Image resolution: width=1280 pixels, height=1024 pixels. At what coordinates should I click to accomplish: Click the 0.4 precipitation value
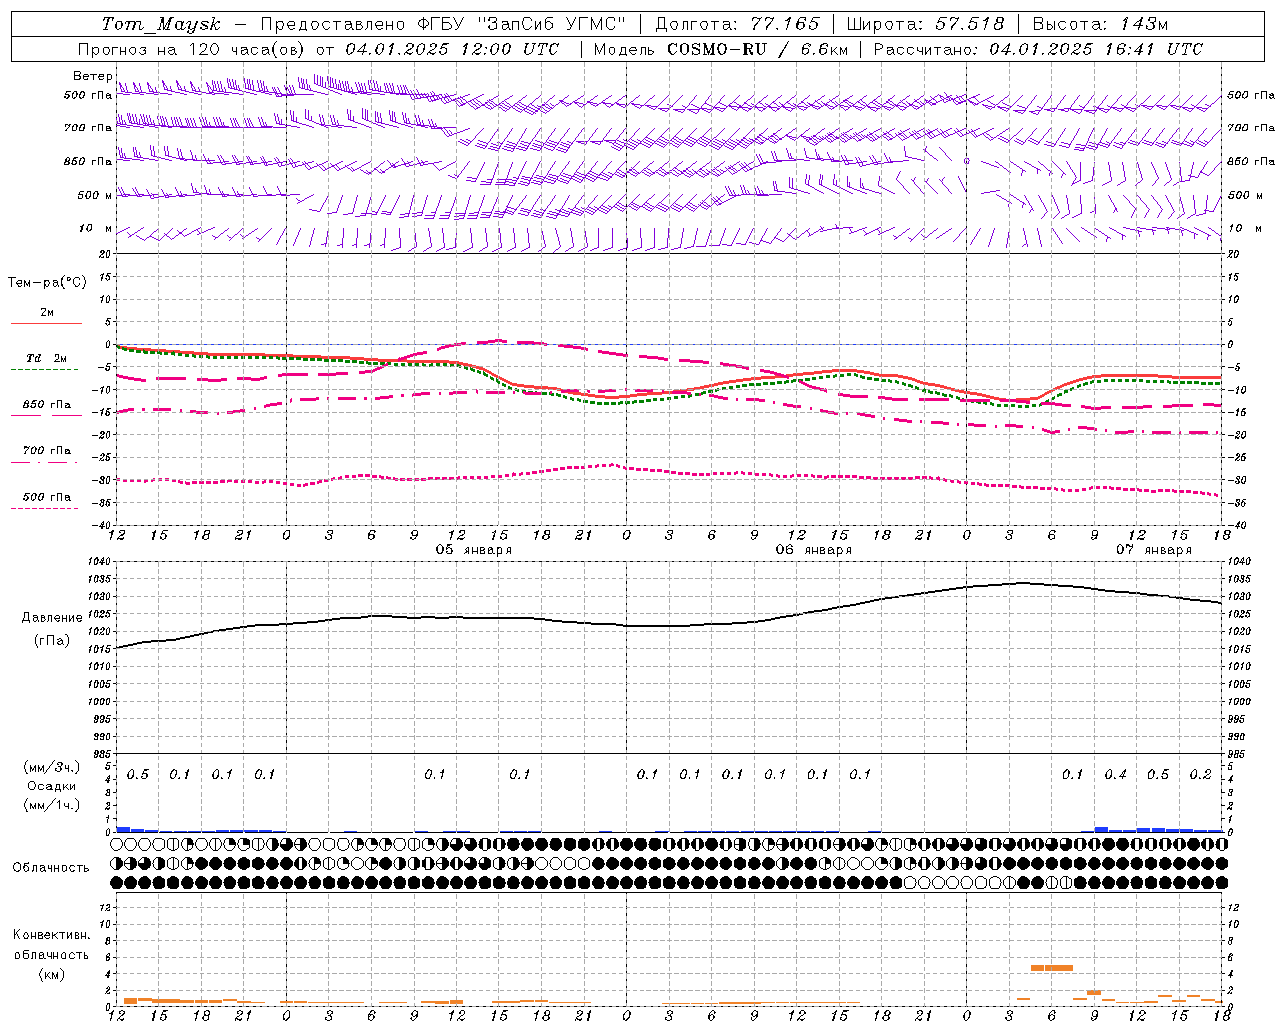click(1116, 775)
